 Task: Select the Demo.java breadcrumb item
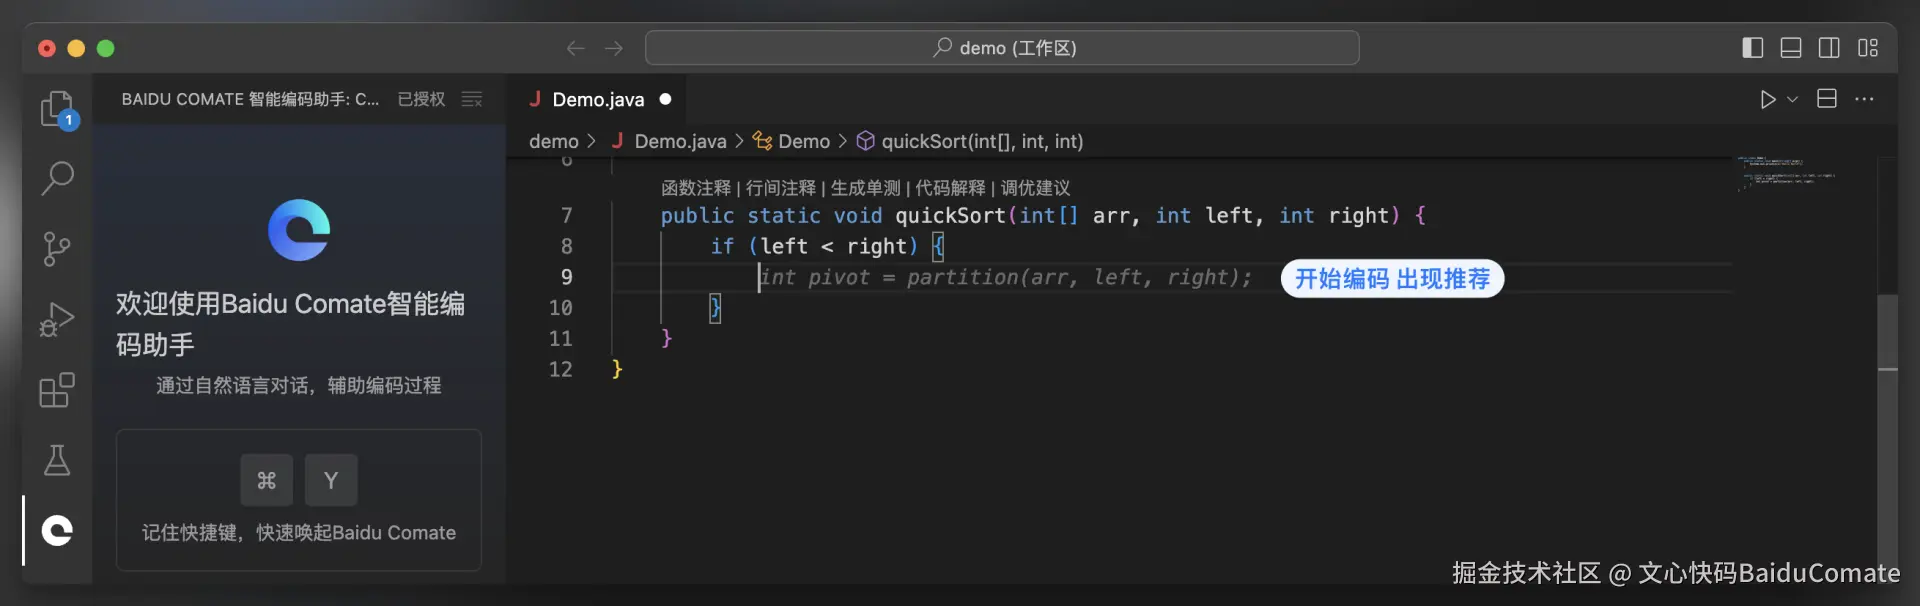(x=669, y=141)
